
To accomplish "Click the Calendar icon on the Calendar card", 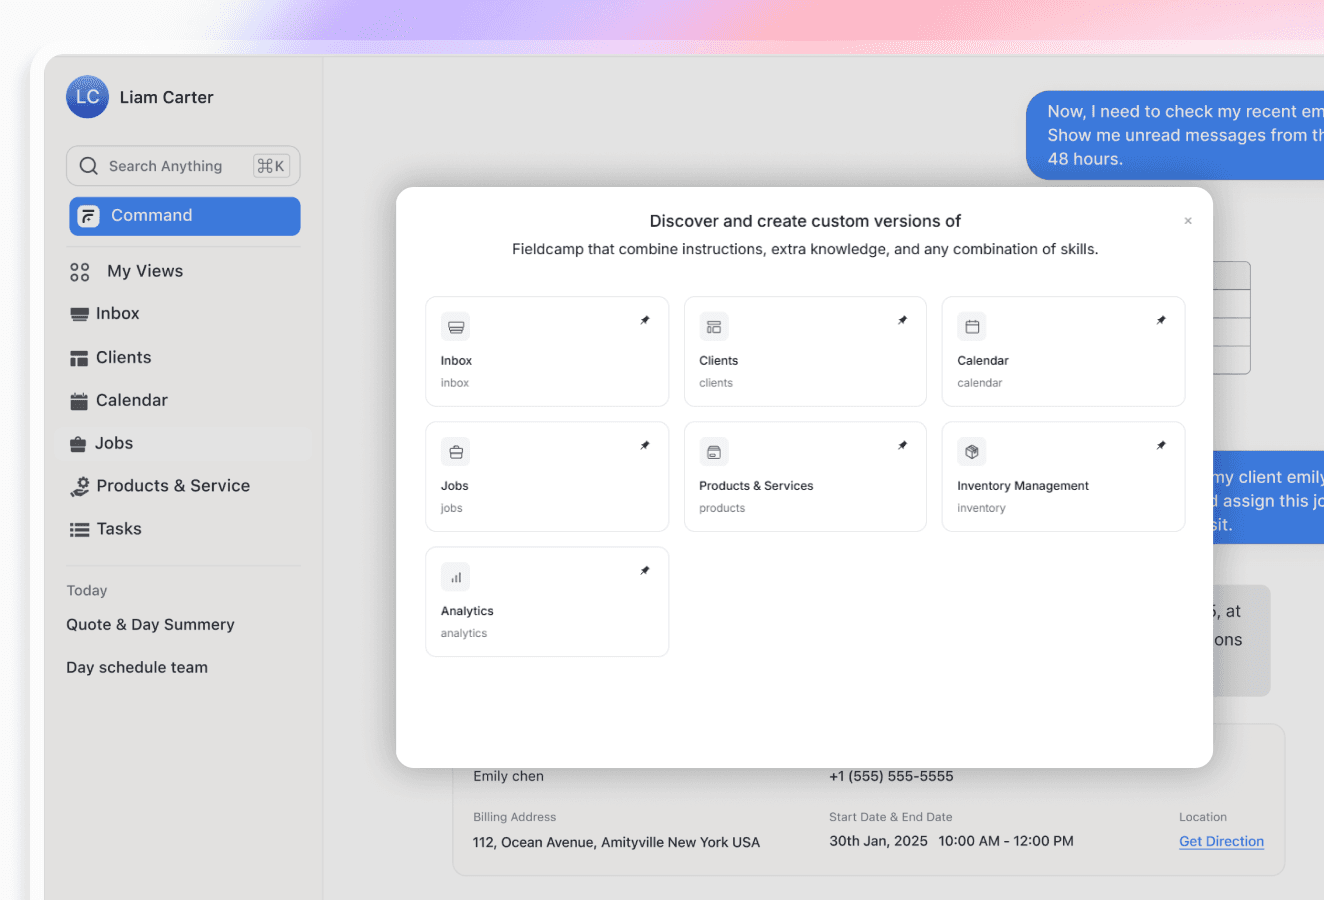I will (x=971, y=326).
